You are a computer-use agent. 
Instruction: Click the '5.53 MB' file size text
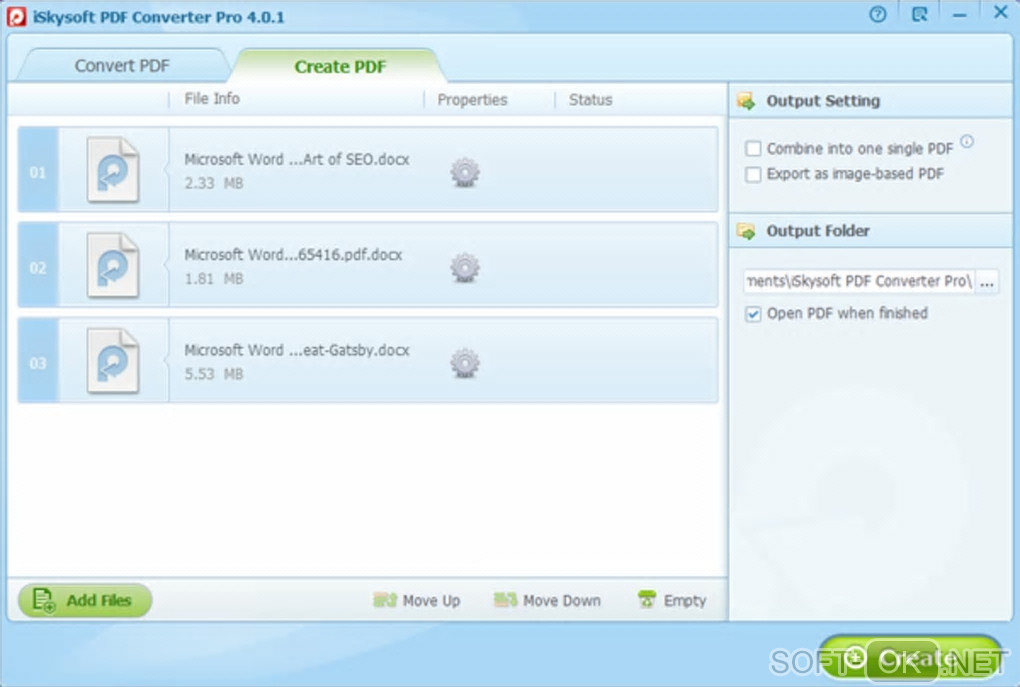[x=213, y=374]
